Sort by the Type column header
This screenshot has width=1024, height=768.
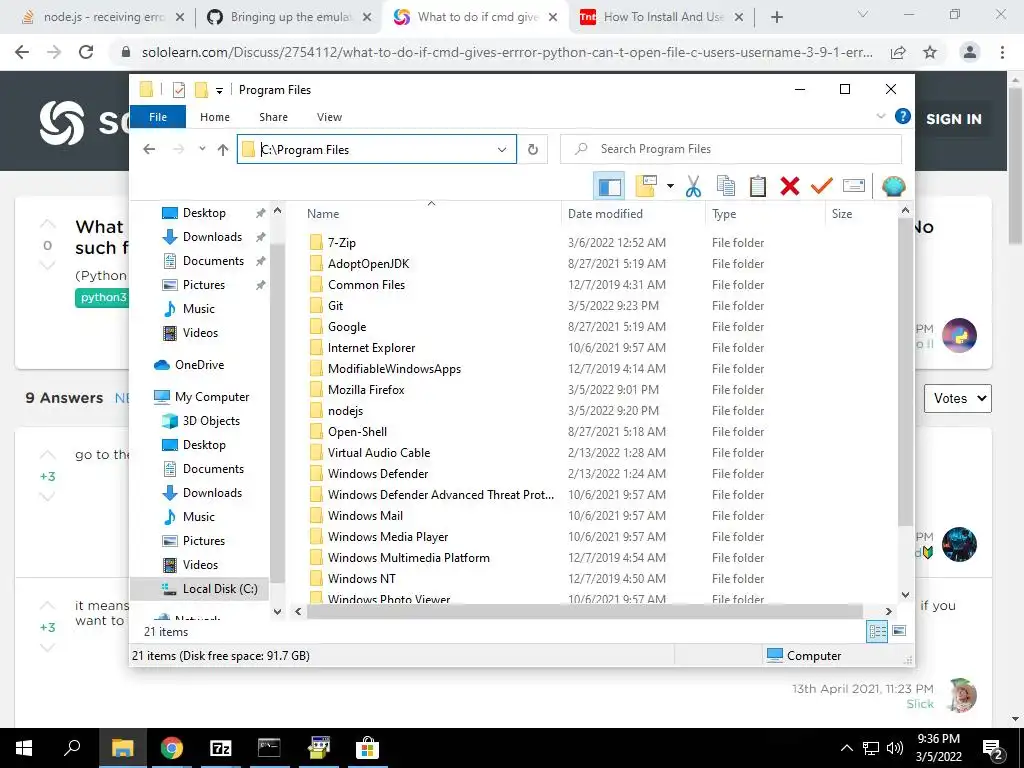[765, 214]
